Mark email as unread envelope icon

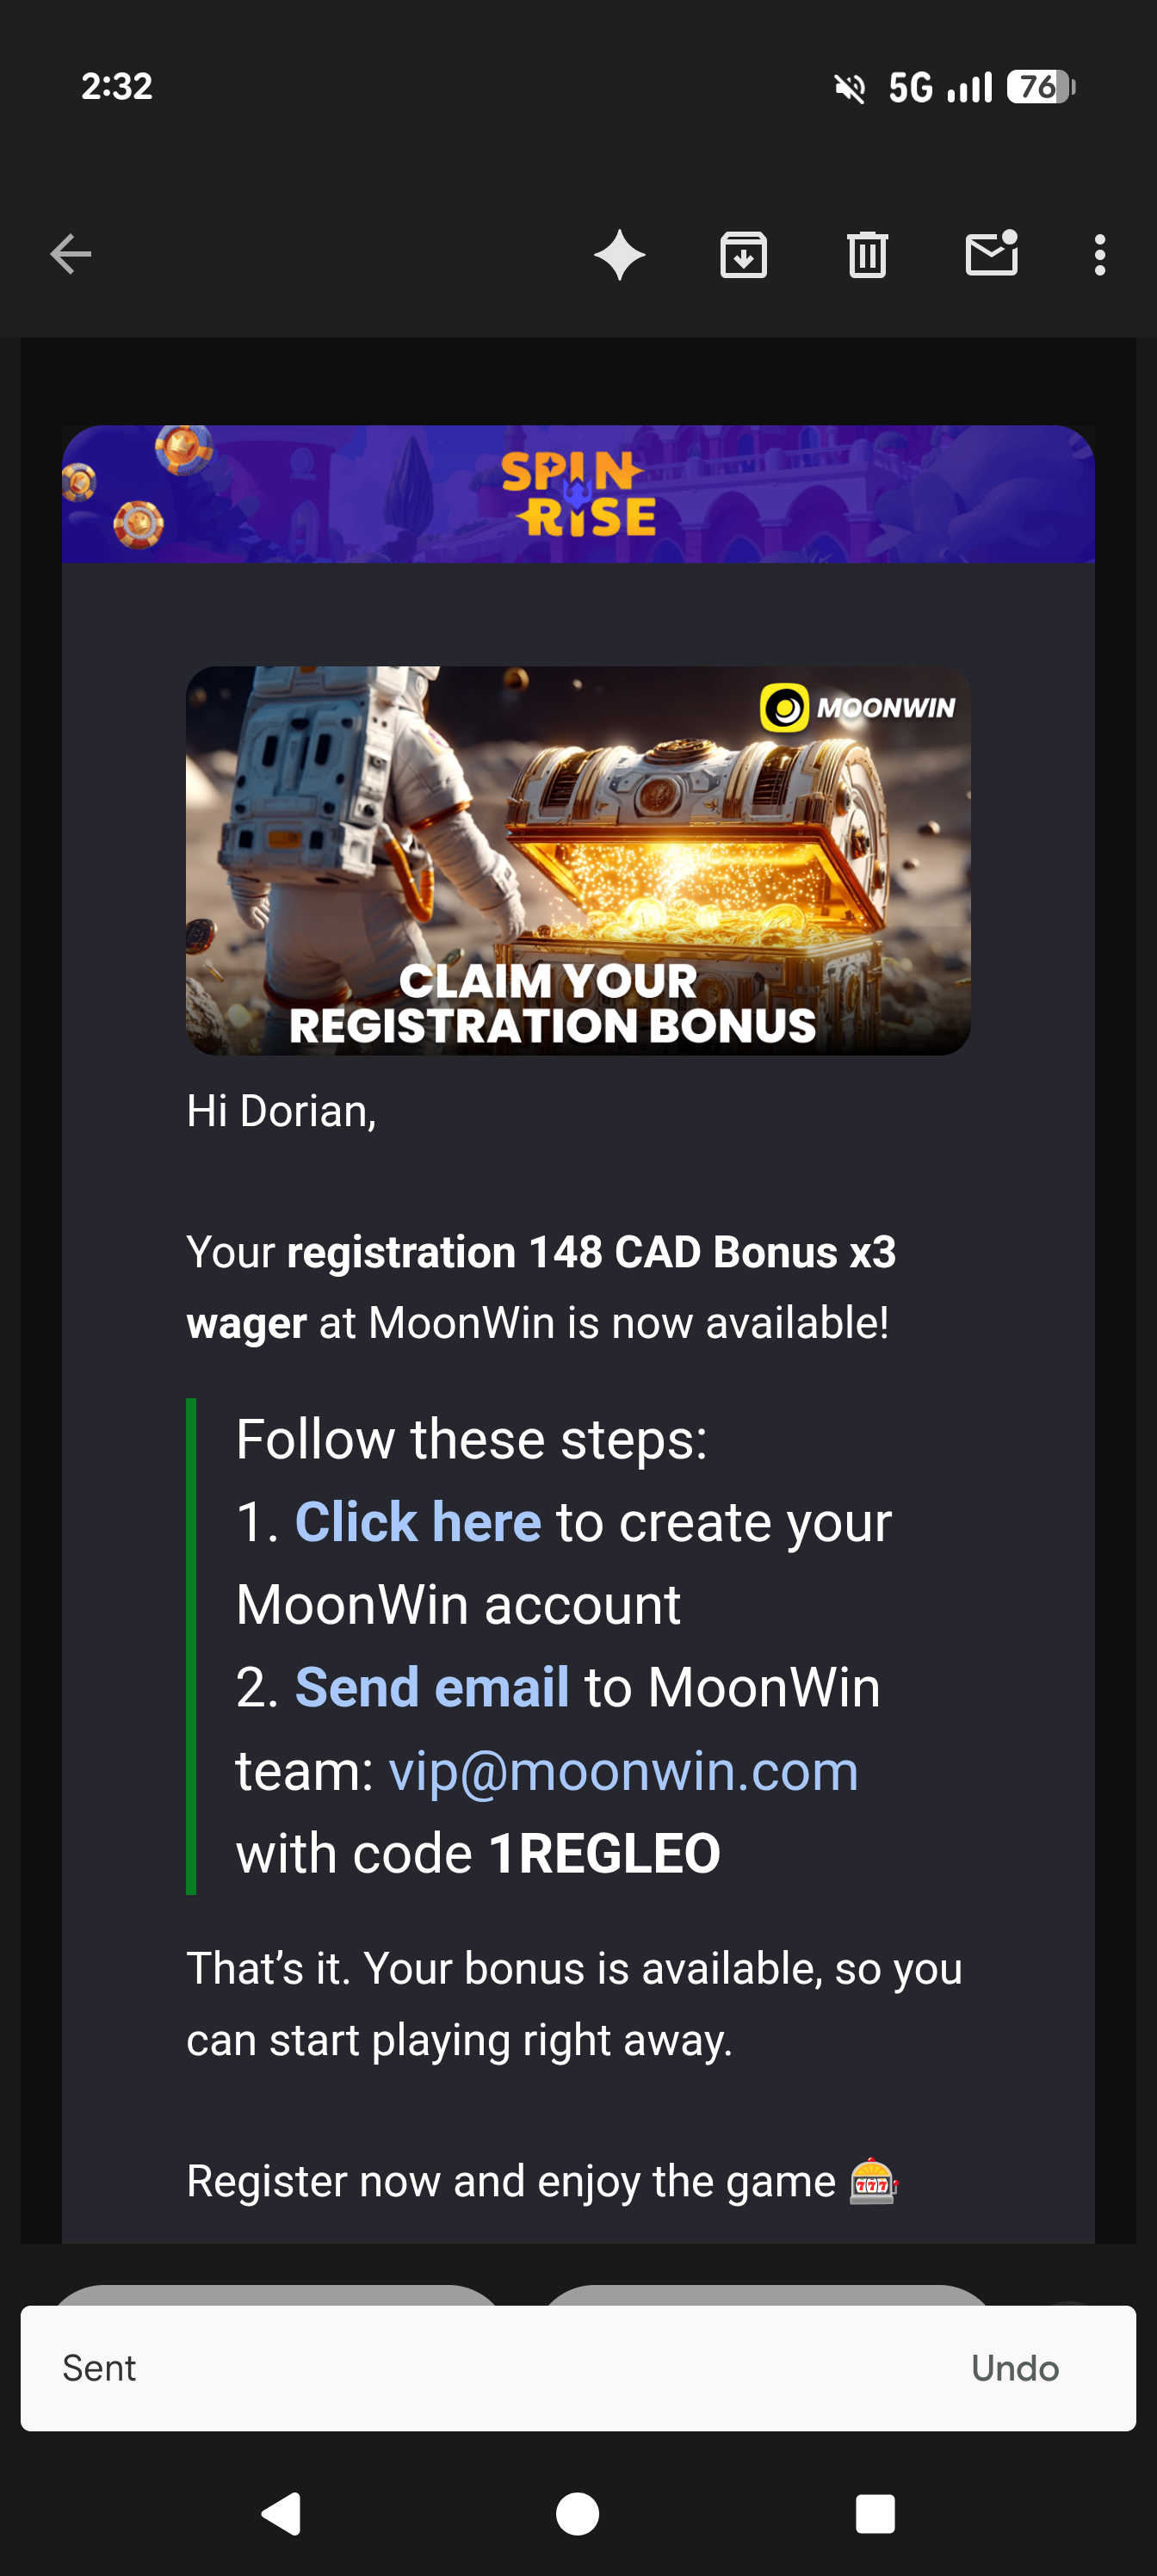991,253
